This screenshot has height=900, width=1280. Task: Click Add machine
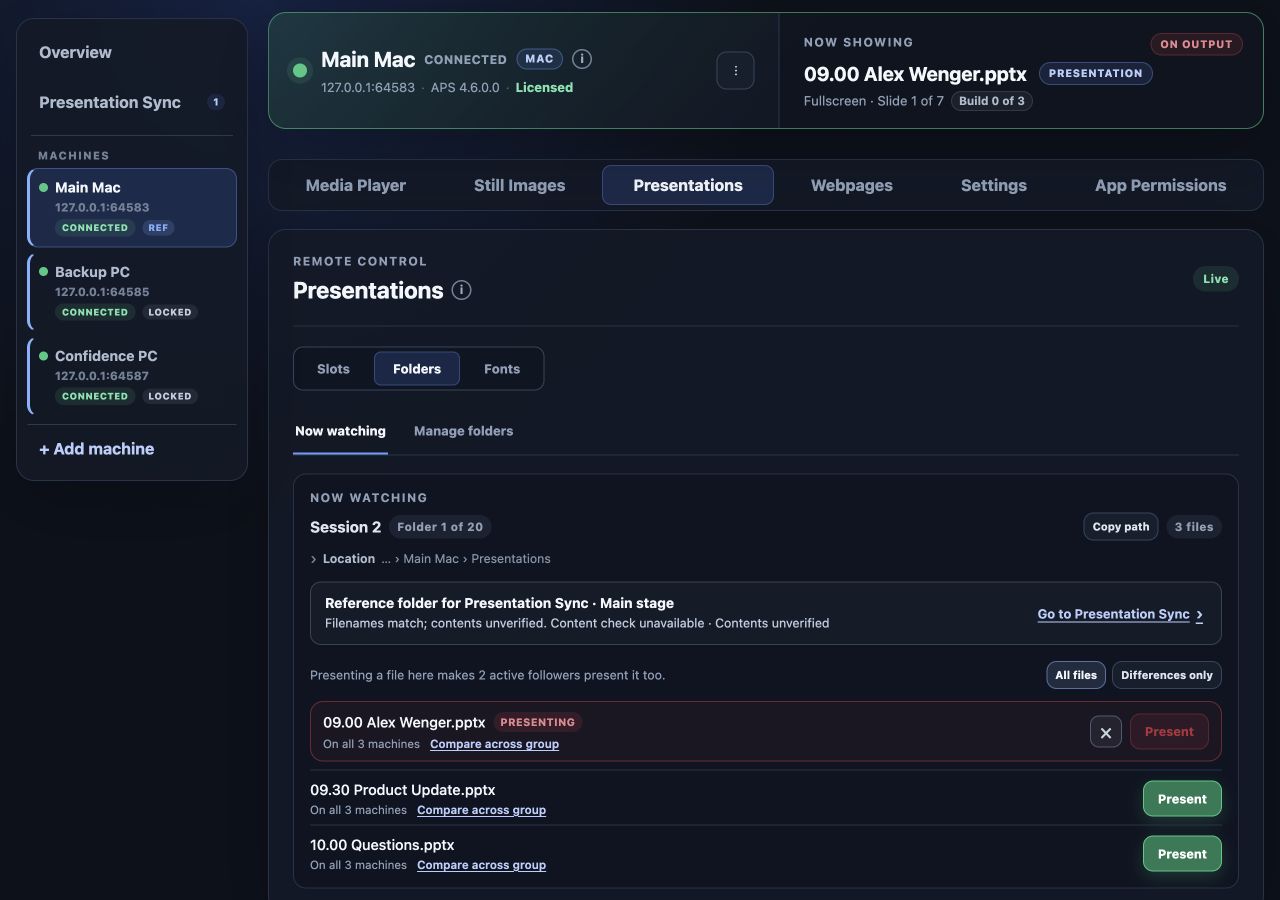97,449
